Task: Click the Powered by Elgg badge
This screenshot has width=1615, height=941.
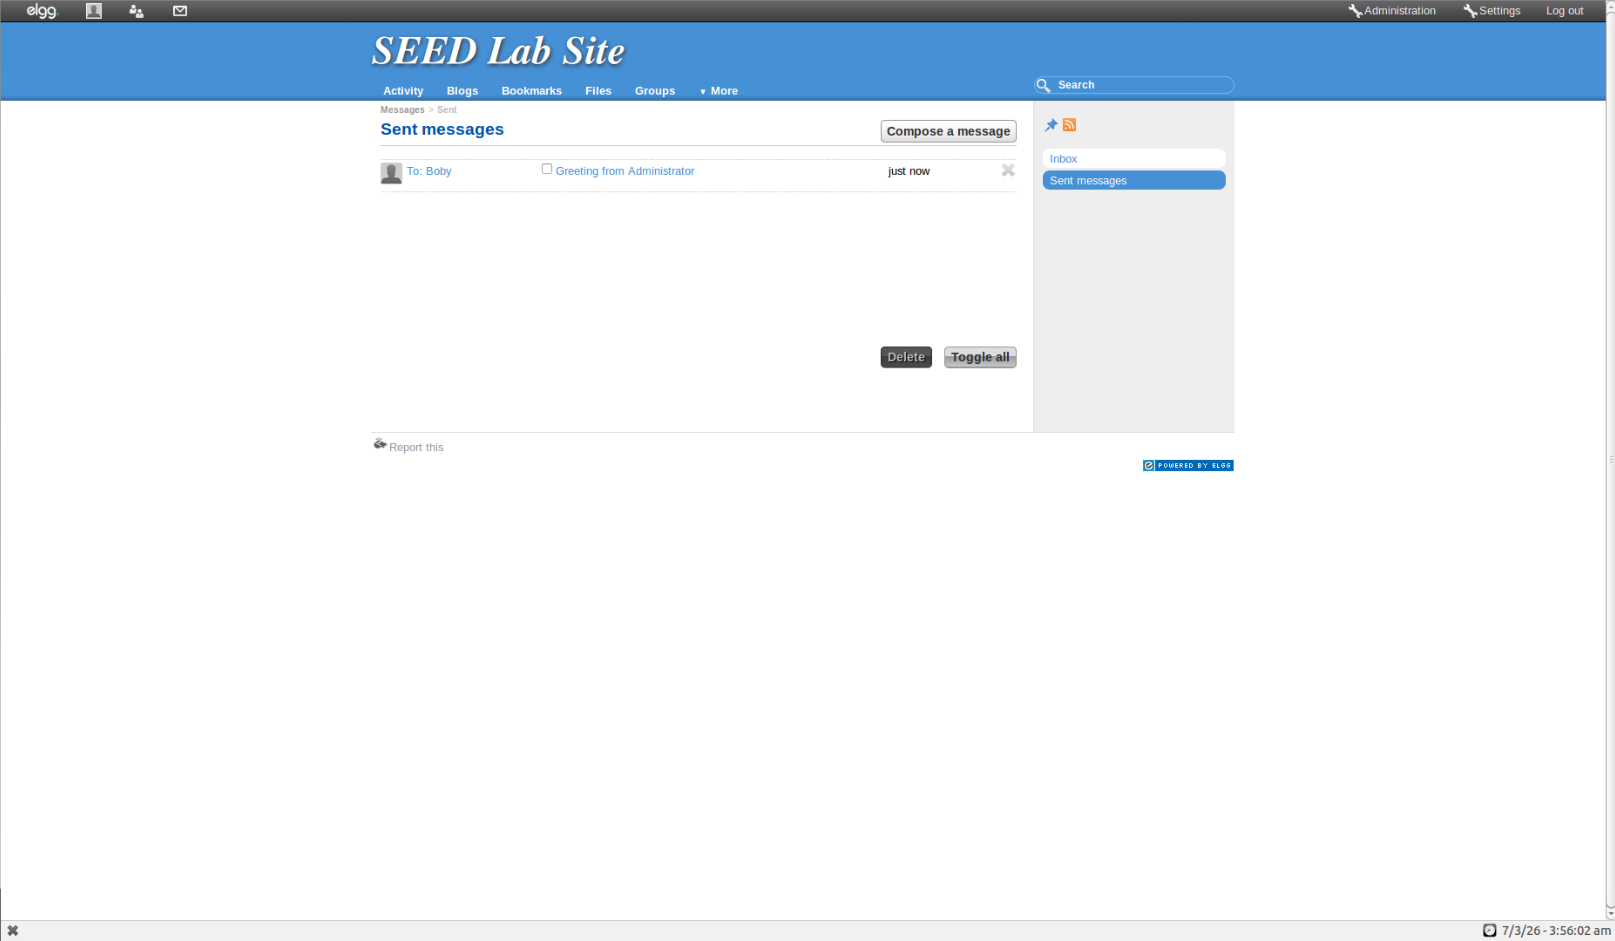Action: coord(1188,465)
